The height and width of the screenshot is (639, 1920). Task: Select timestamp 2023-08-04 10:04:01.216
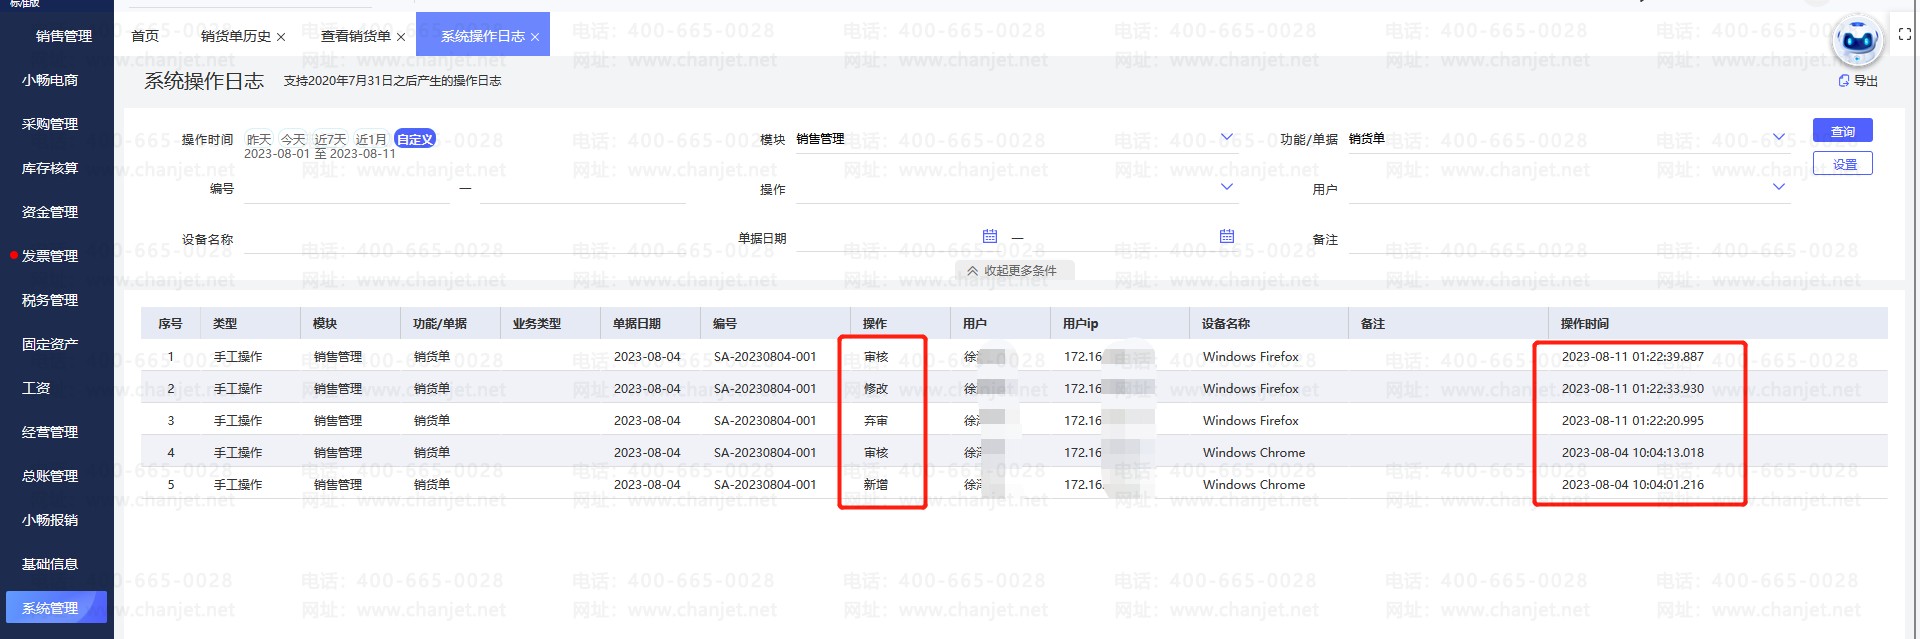coord(1633,485)
